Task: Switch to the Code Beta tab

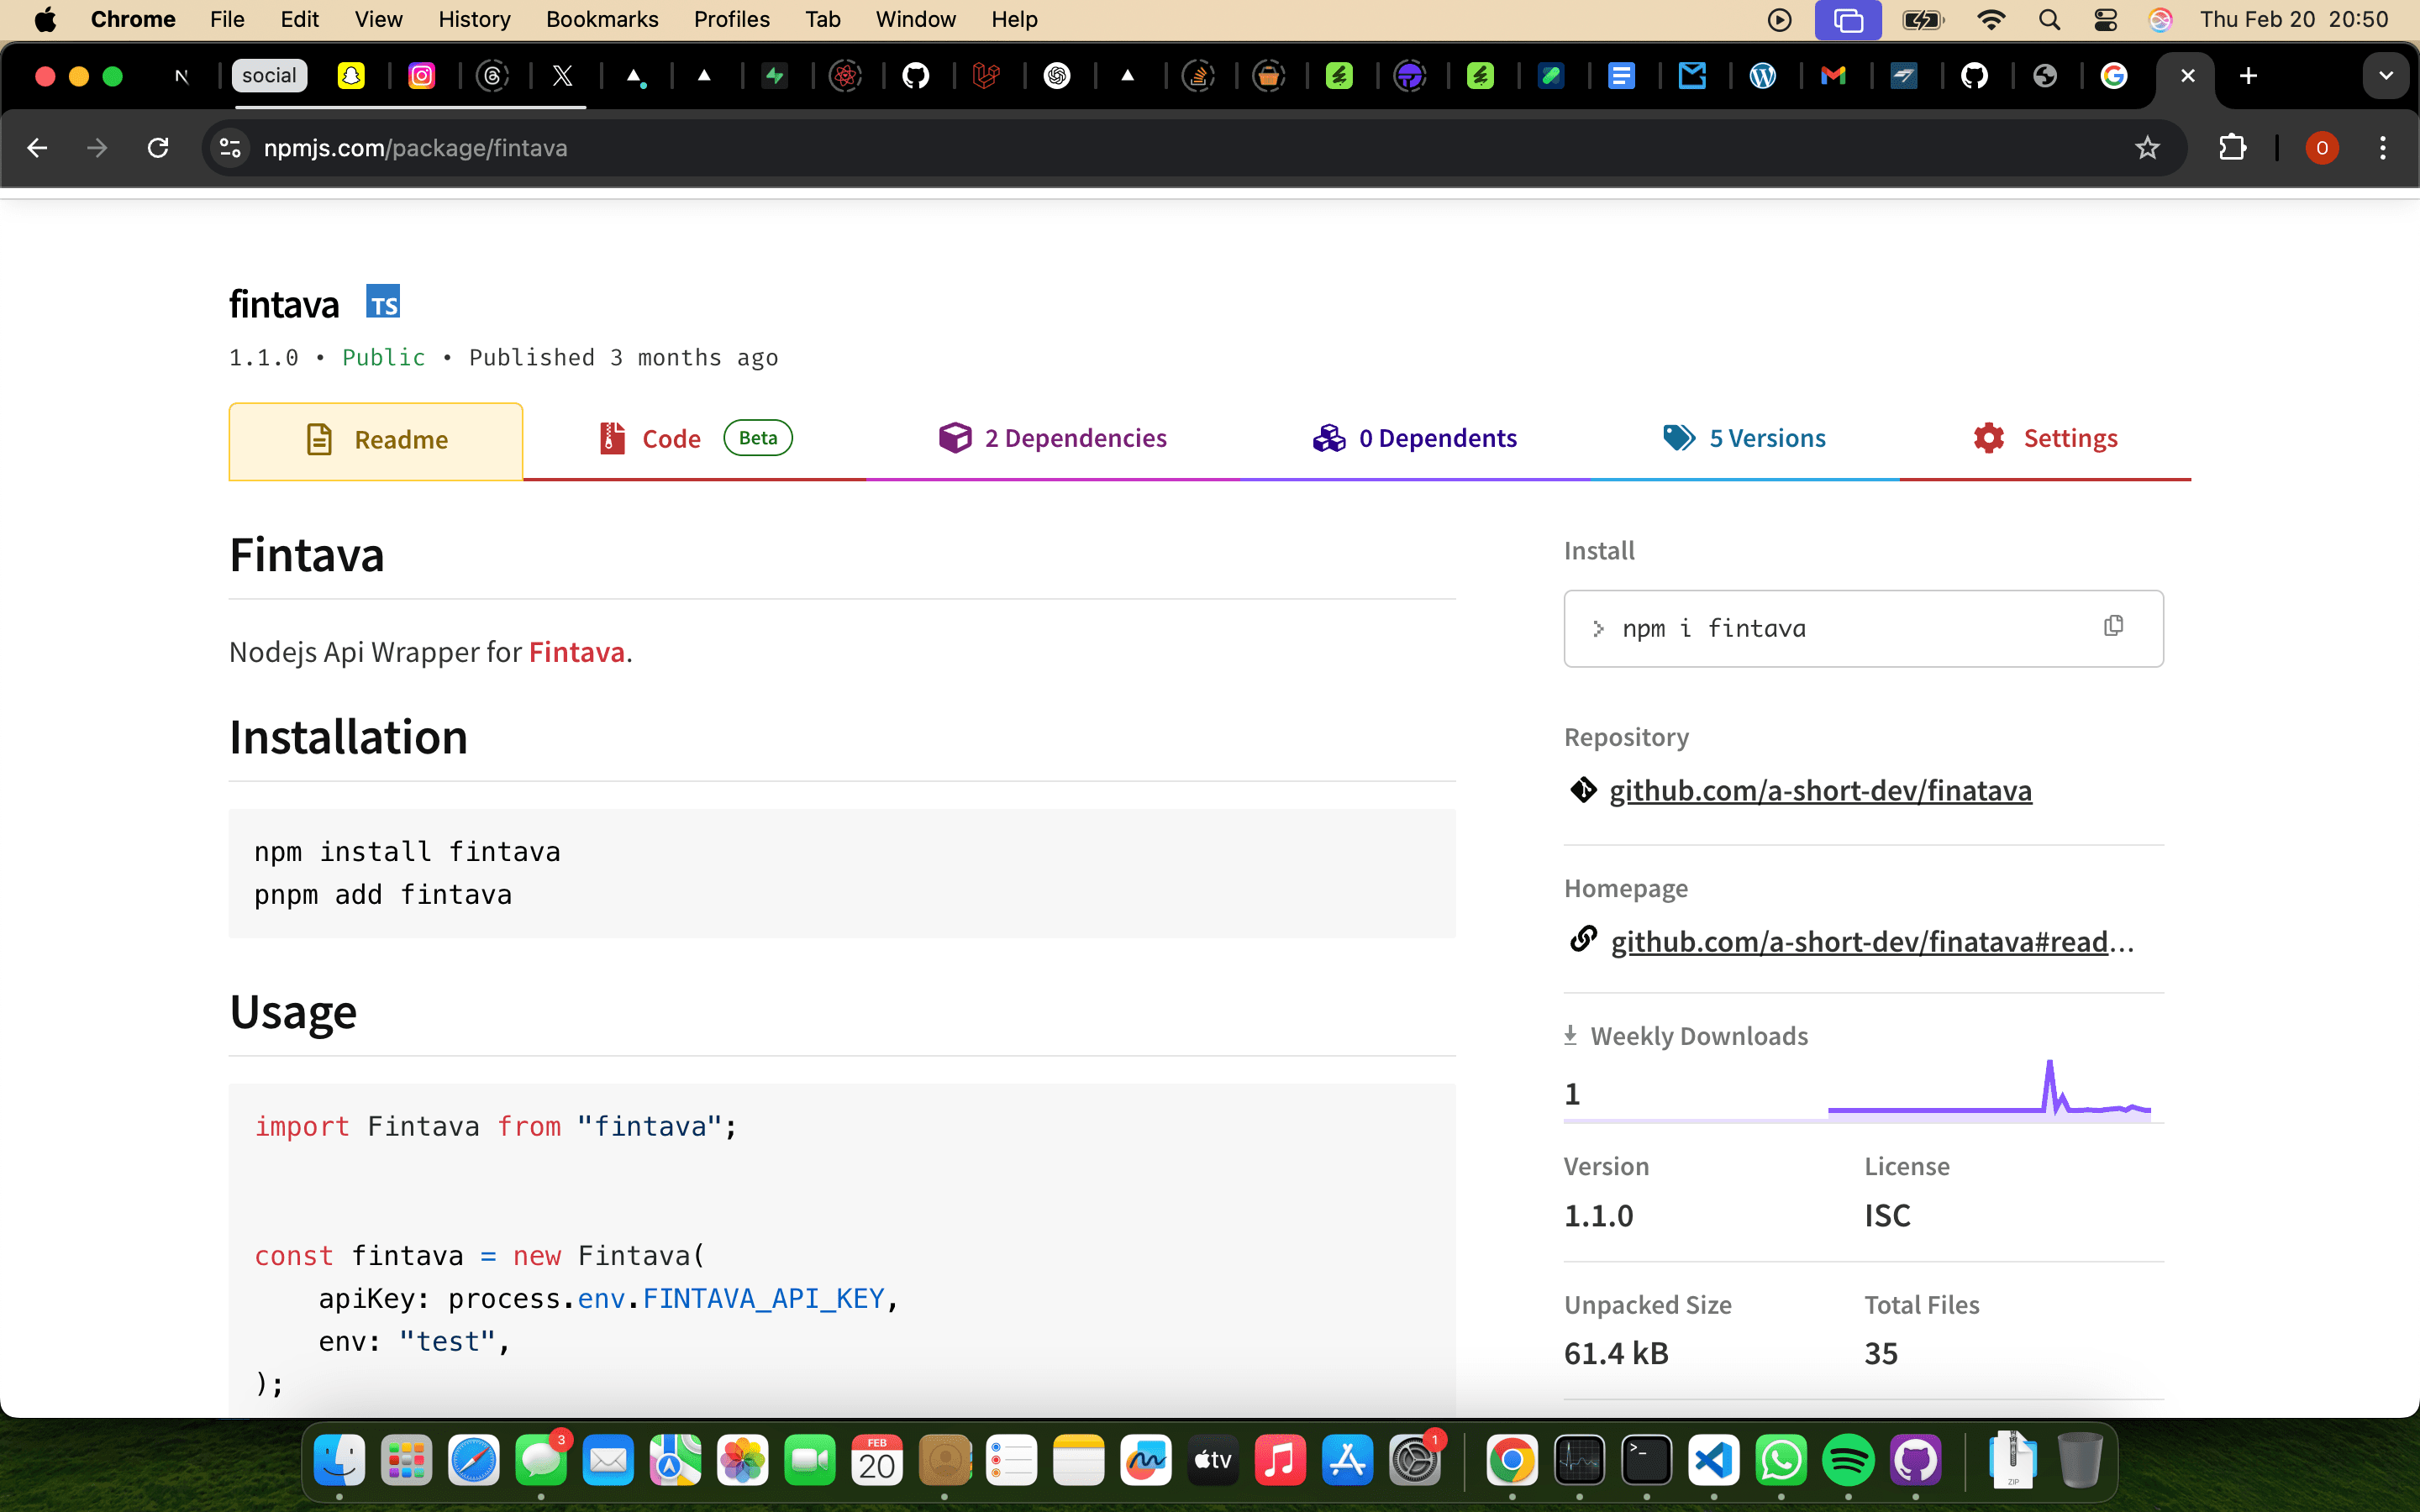Action: 668,438
